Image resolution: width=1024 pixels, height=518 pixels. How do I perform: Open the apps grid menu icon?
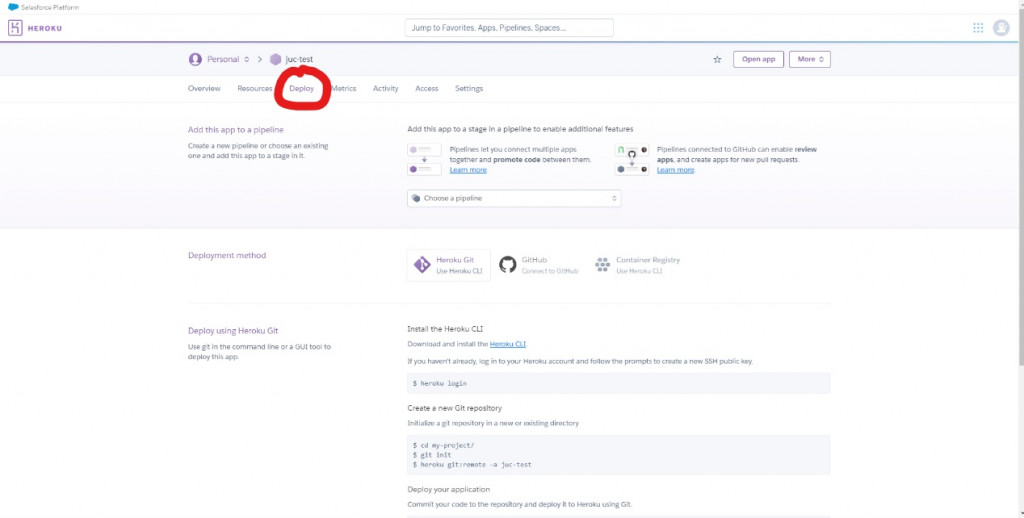978,27
